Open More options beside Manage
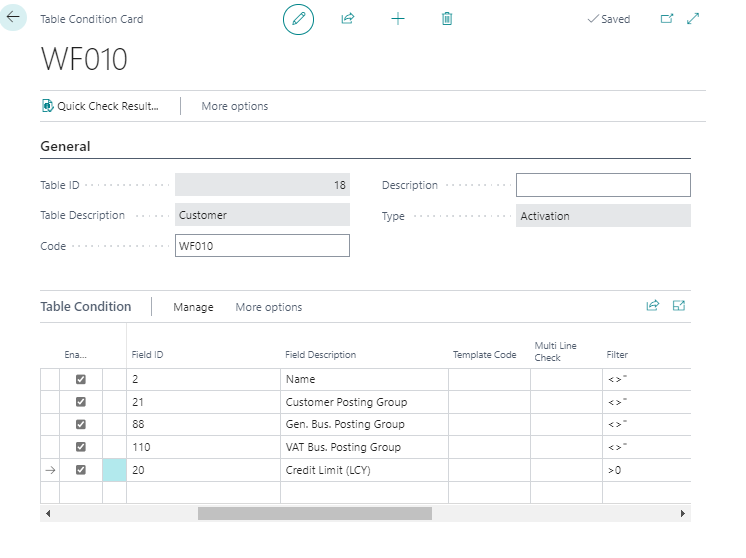Image resolution: width=746 pixels, height=558 pixels. 268,307
